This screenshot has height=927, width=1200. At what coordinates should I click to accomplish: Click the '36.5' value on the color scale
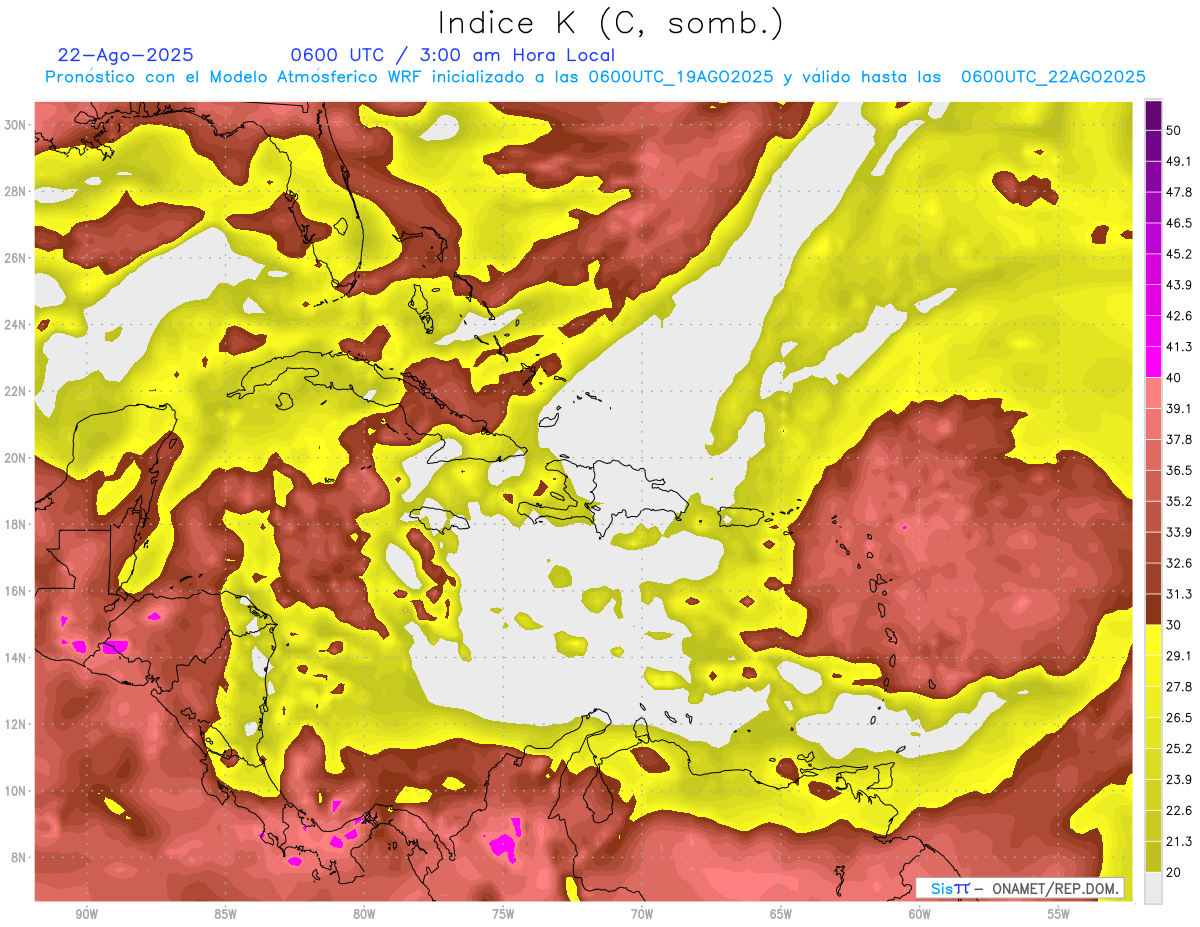coord(1179,471)
